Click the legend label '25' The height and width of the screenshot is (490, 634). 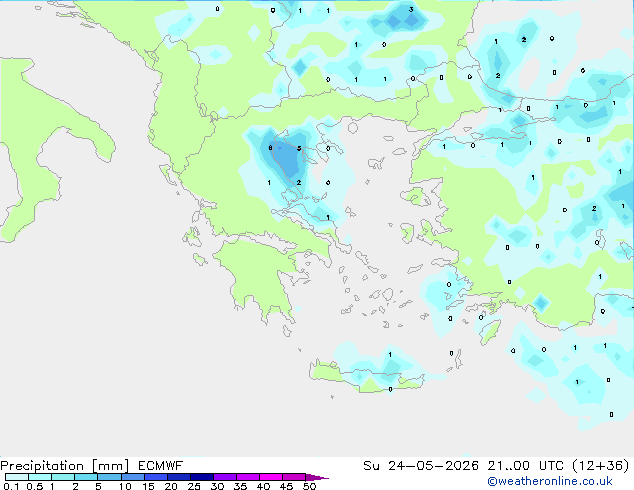coord(194,486)
